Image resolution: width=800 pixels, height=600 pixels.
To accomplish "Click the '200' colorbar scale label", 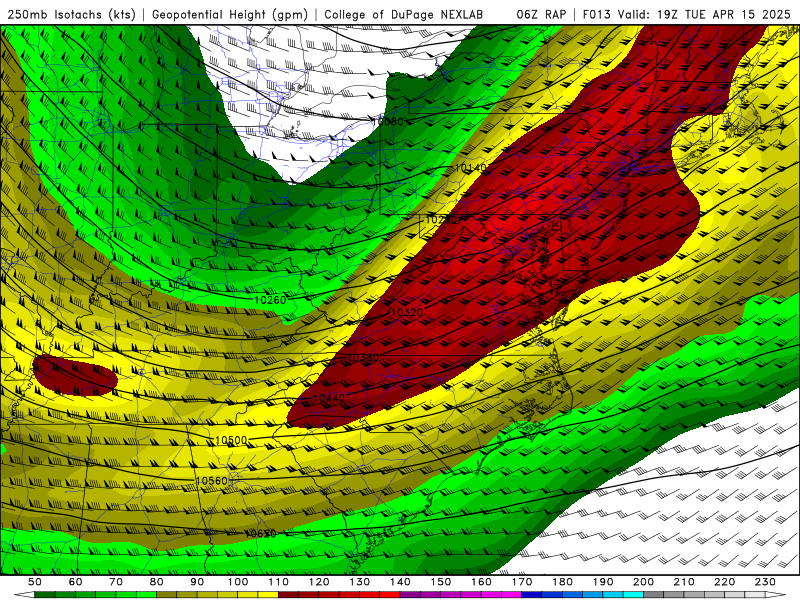I will click(644, 582).
